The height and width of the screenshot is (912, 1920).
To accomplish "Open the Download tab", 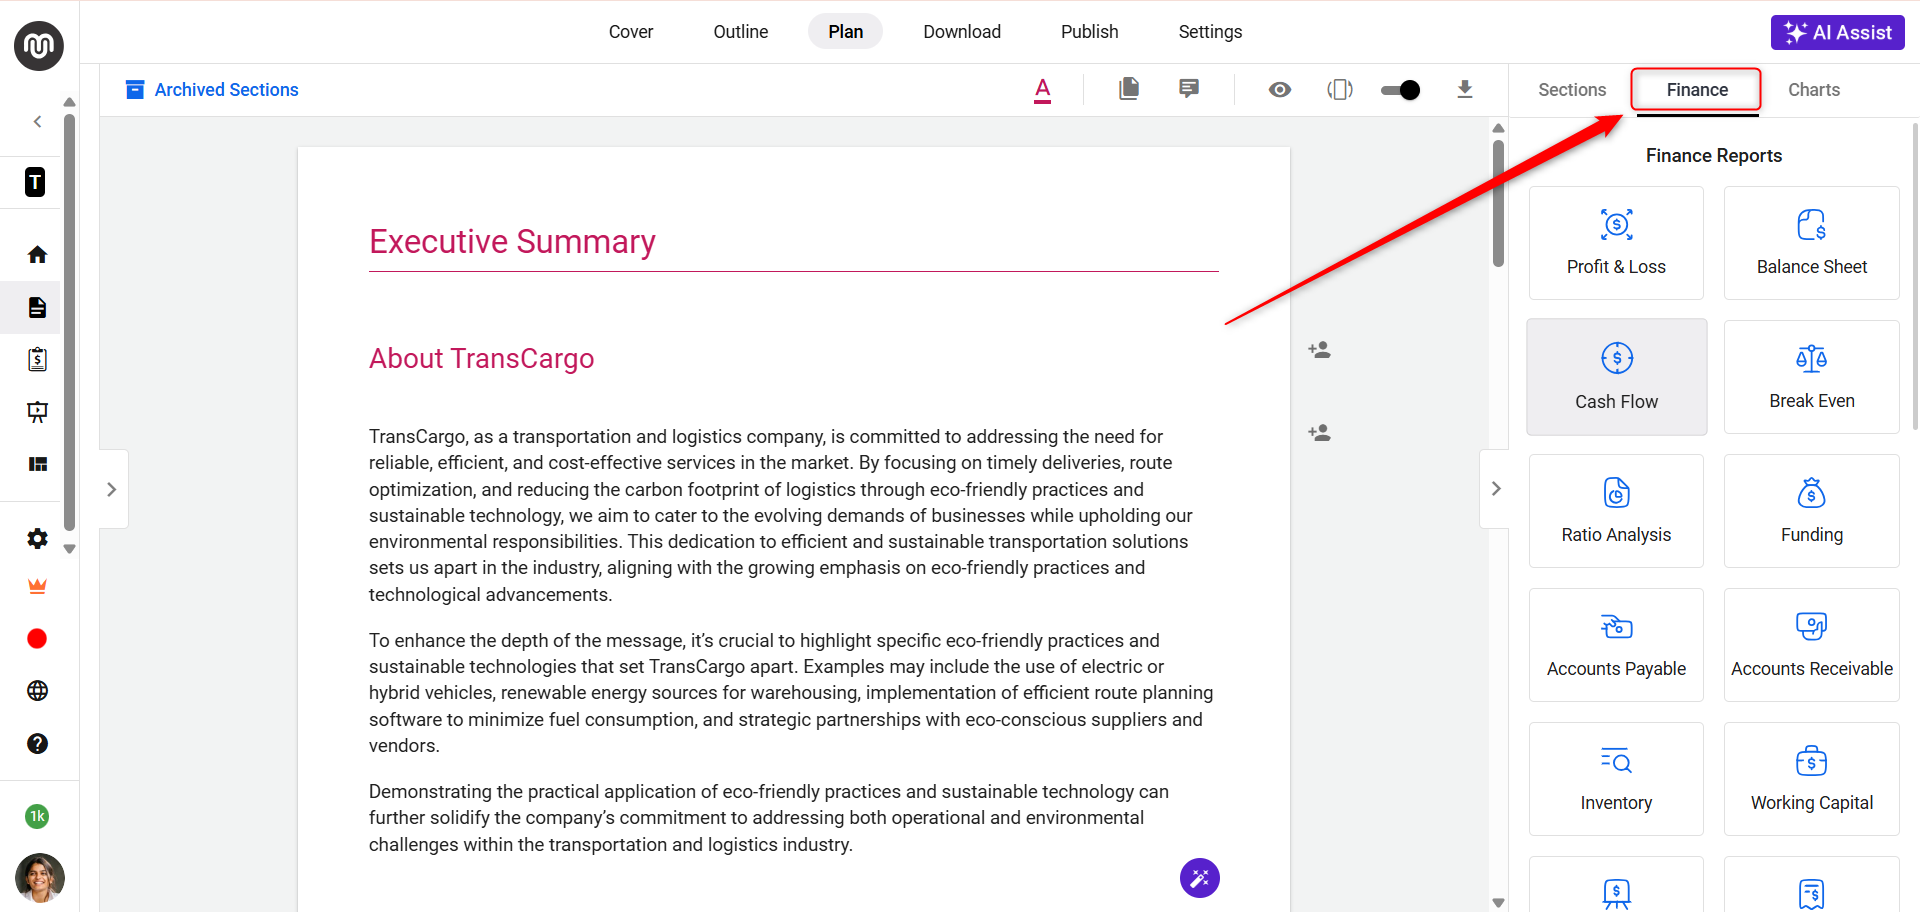I will click(962, 32).
